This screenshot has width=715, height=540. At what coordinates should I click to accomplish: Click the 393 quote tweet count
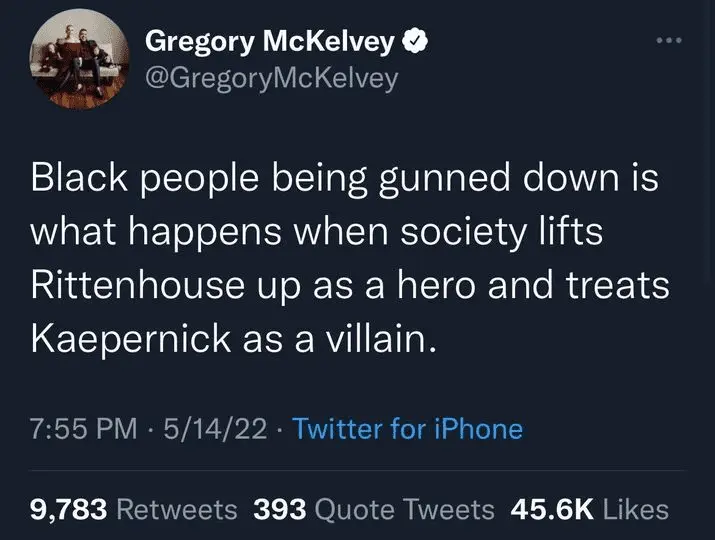point(279,509)
